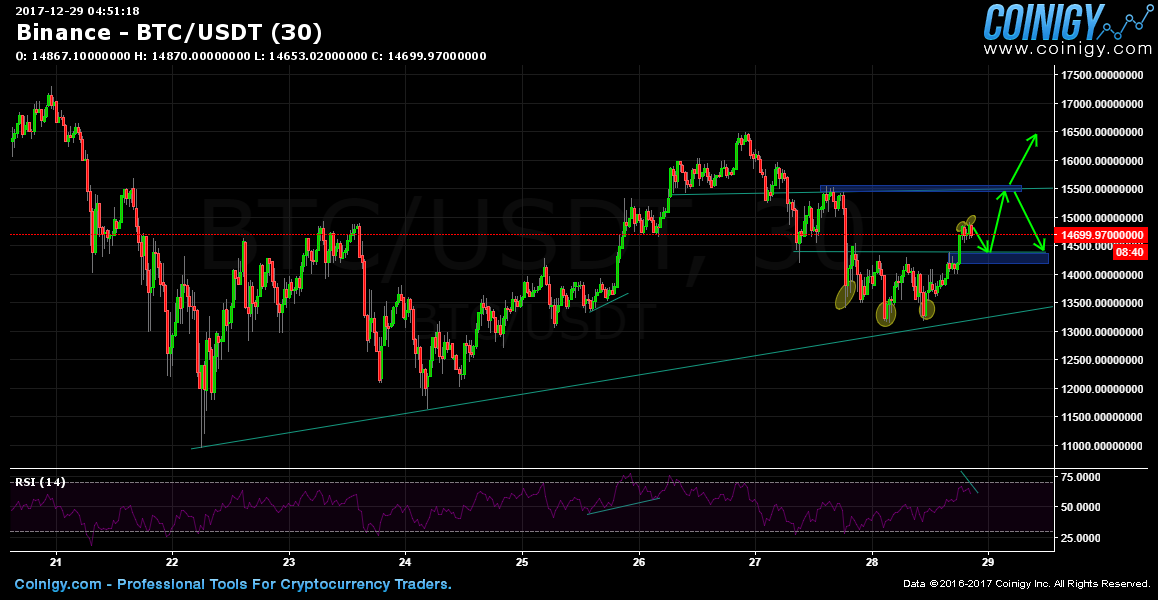The image size is (1158, 600).
Task: Click the 11500.00000000 price axis label
Action: (x=1102, y=417)
